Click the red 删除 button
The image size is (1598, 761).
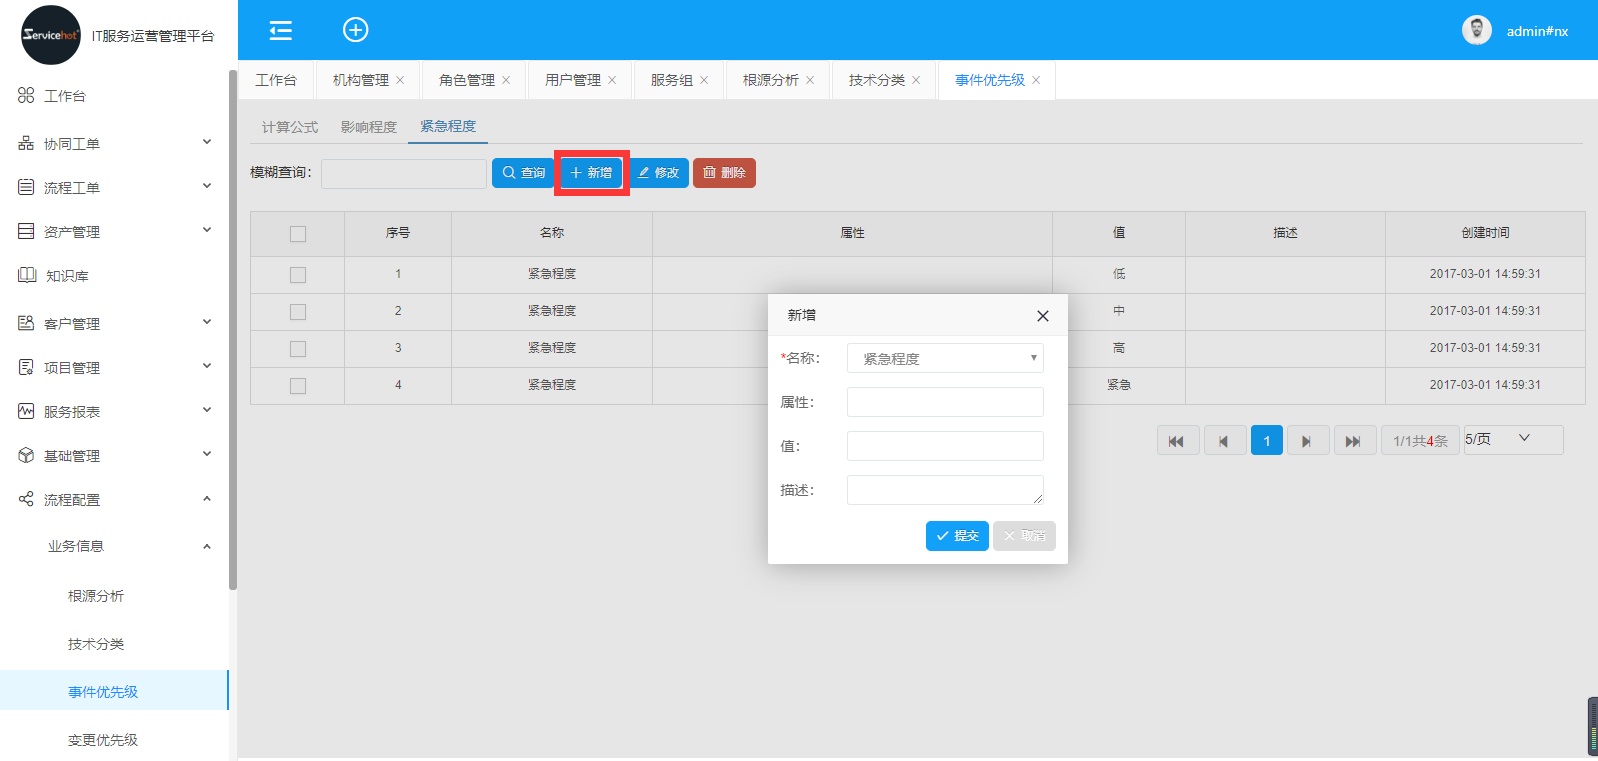pos(724,173)
